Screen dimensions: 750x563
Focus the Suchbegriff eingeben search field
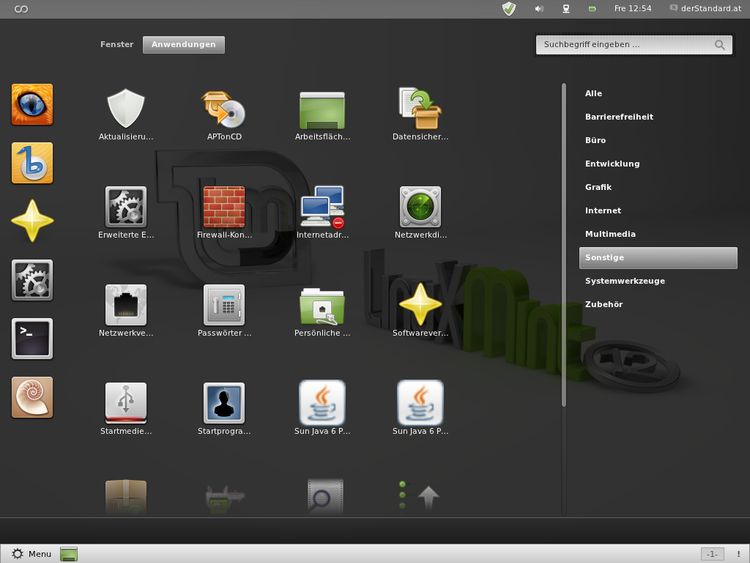tap(625, 45)
